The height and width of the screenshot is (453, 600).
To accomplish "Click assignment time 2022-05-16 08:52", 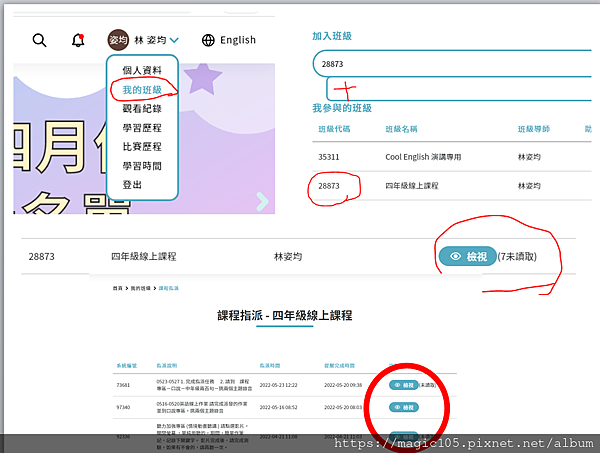I will pyautogui.click(x=279, y=407).
